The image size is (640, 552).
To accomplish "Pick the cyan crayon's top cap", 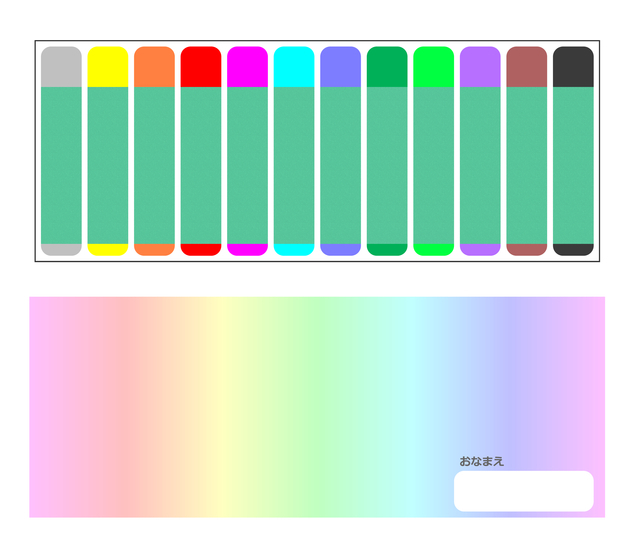I will [294, 67].
